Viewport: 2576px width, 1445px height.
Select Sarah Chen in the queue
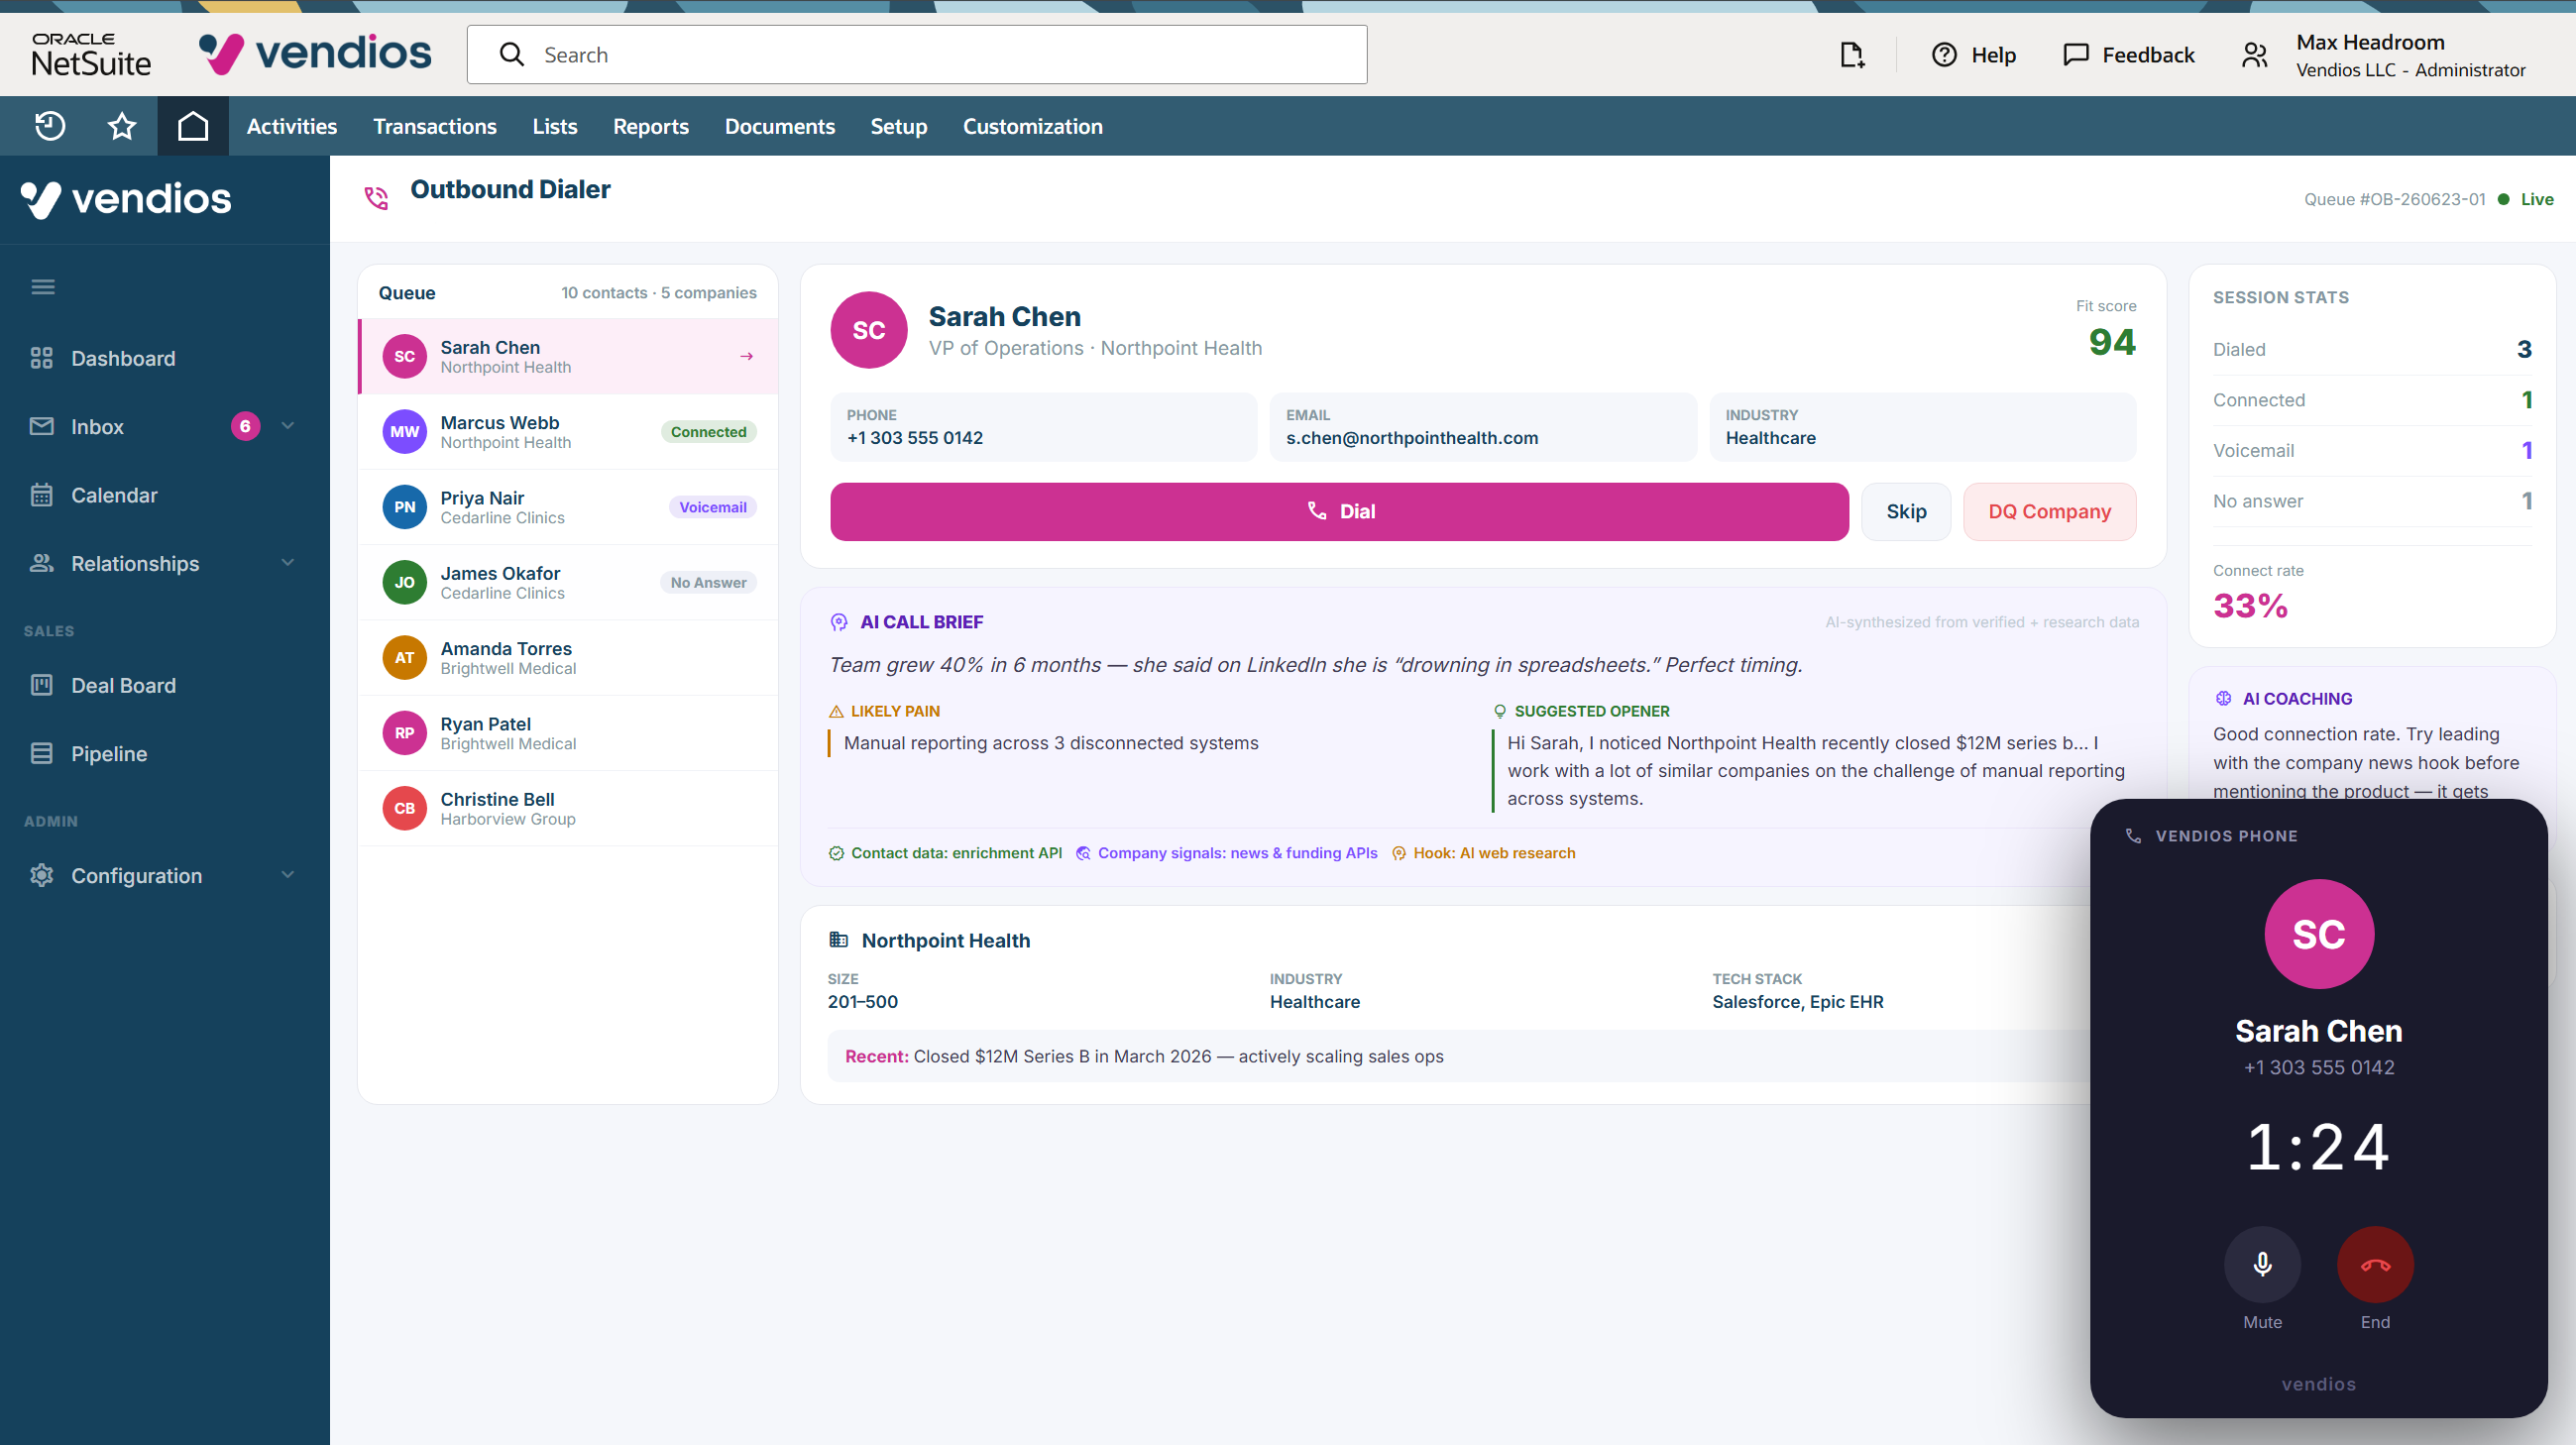pos(568,356)
